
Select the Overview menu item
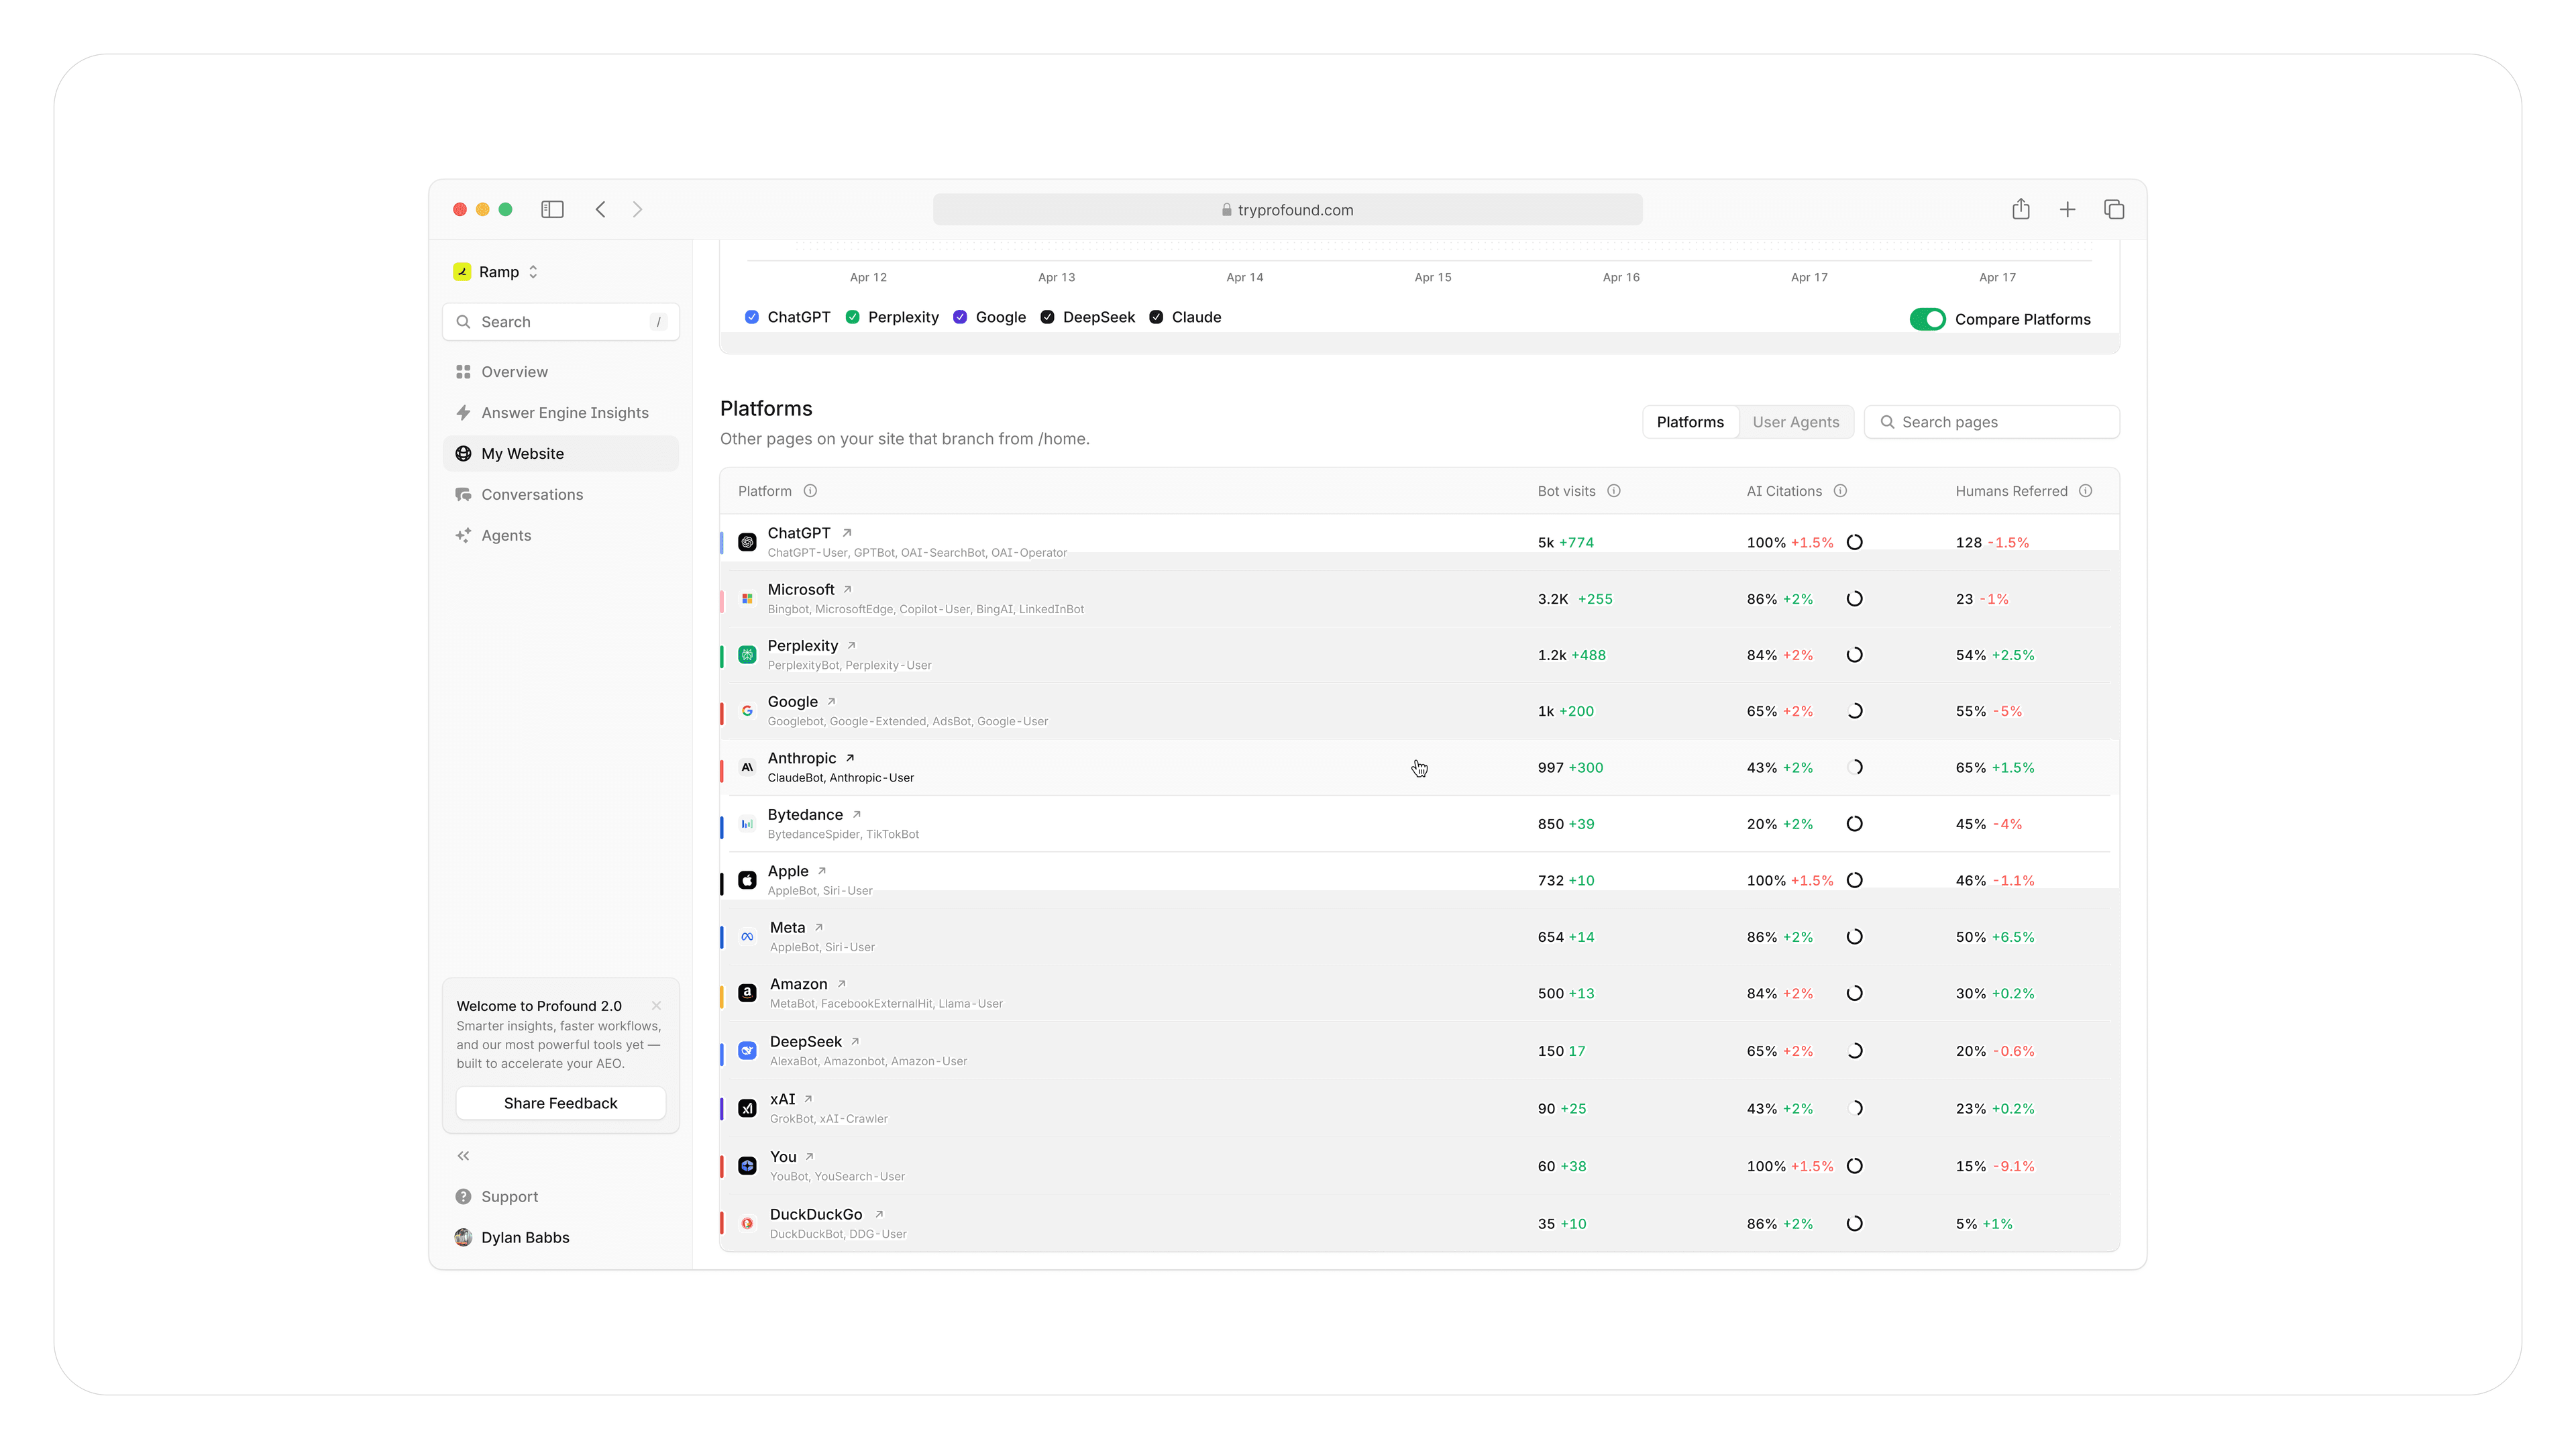pyautogui.click(x=514, y=371)
